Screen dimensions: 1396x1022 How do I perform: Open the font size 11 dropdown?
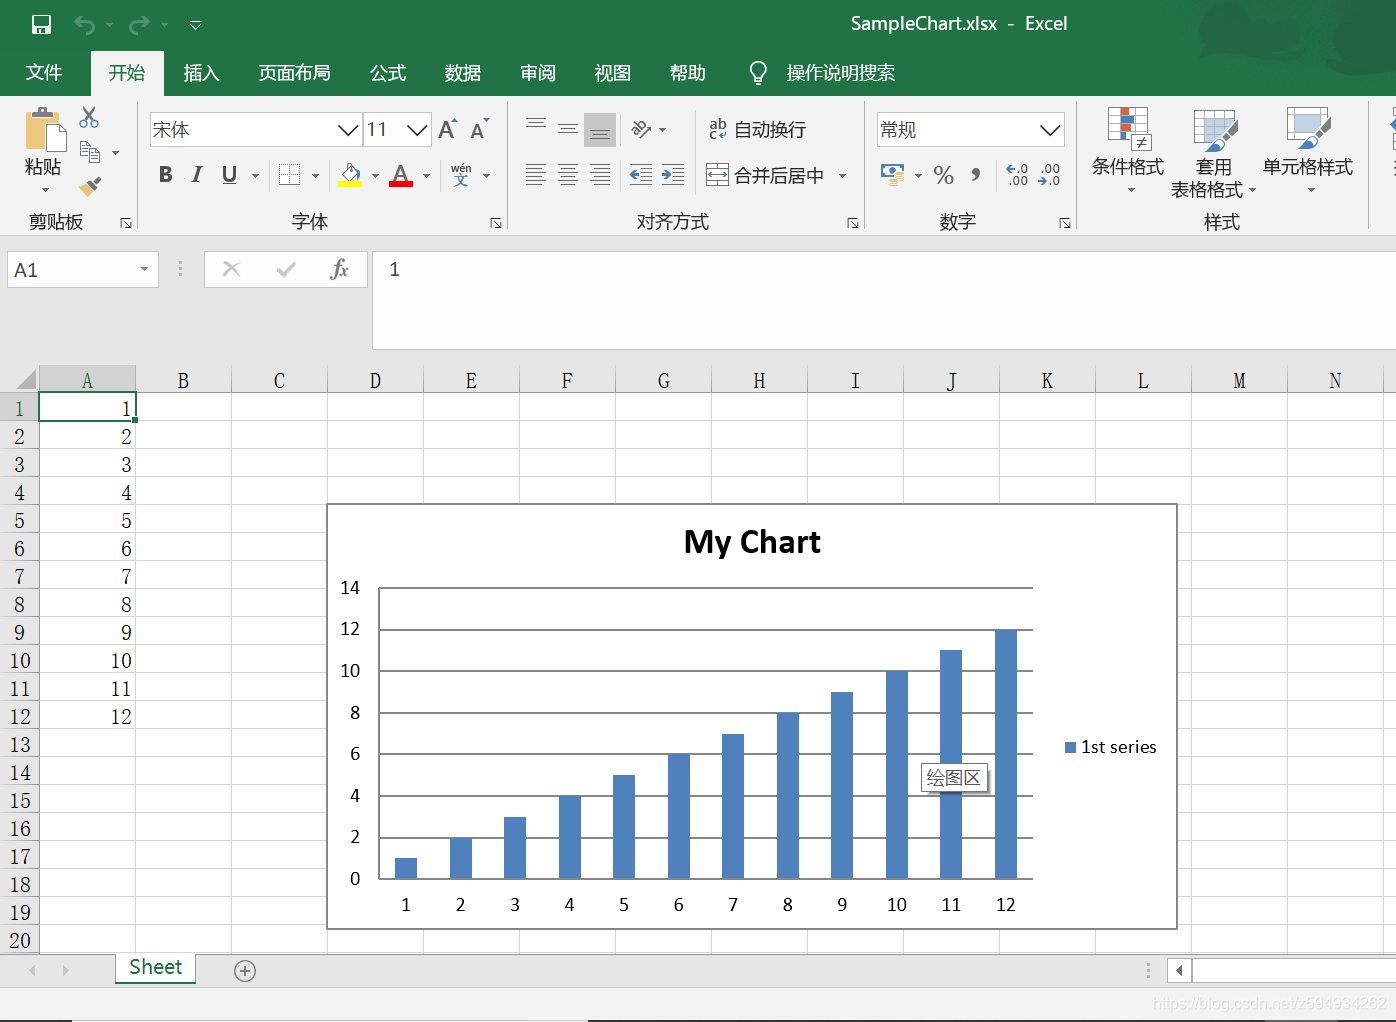(x=418, y=130)
